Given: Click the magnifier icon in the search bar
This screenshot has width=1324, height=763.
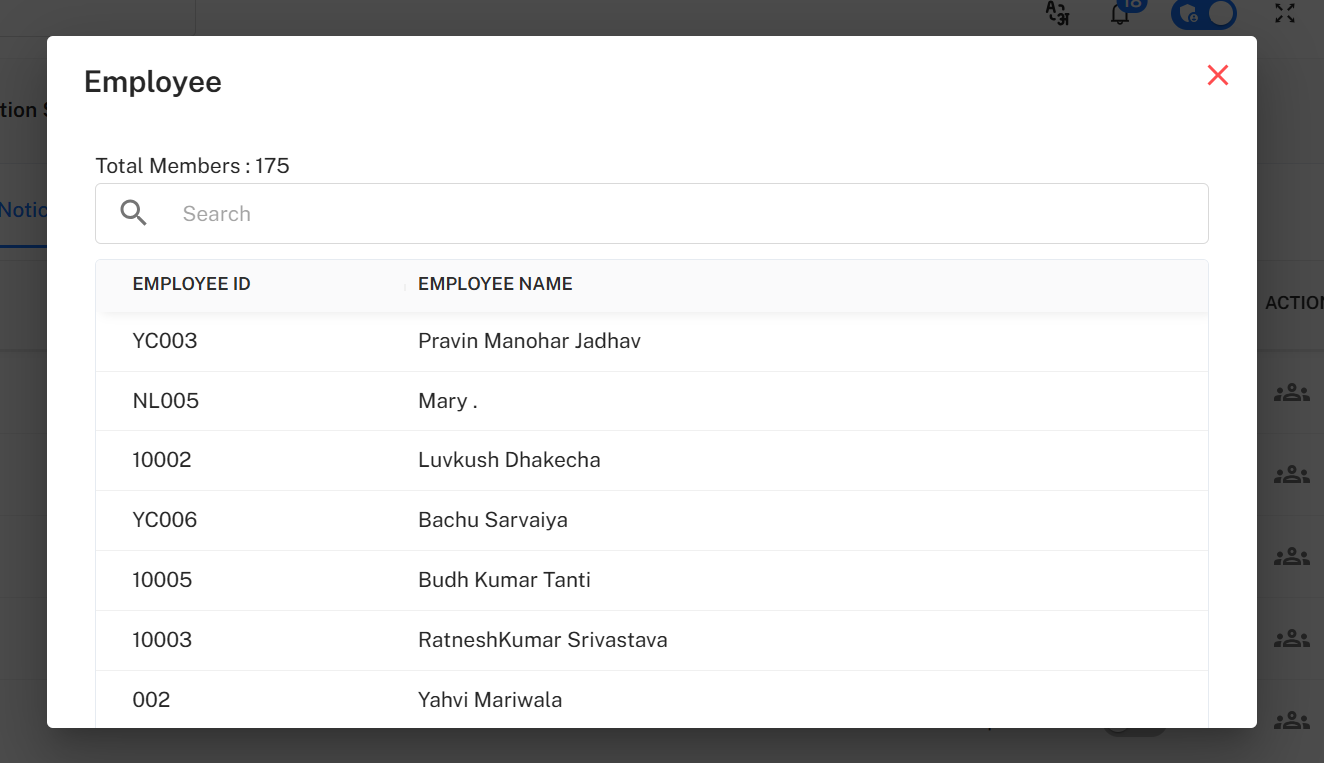Looking at the screenshot, I should point(133,212).
